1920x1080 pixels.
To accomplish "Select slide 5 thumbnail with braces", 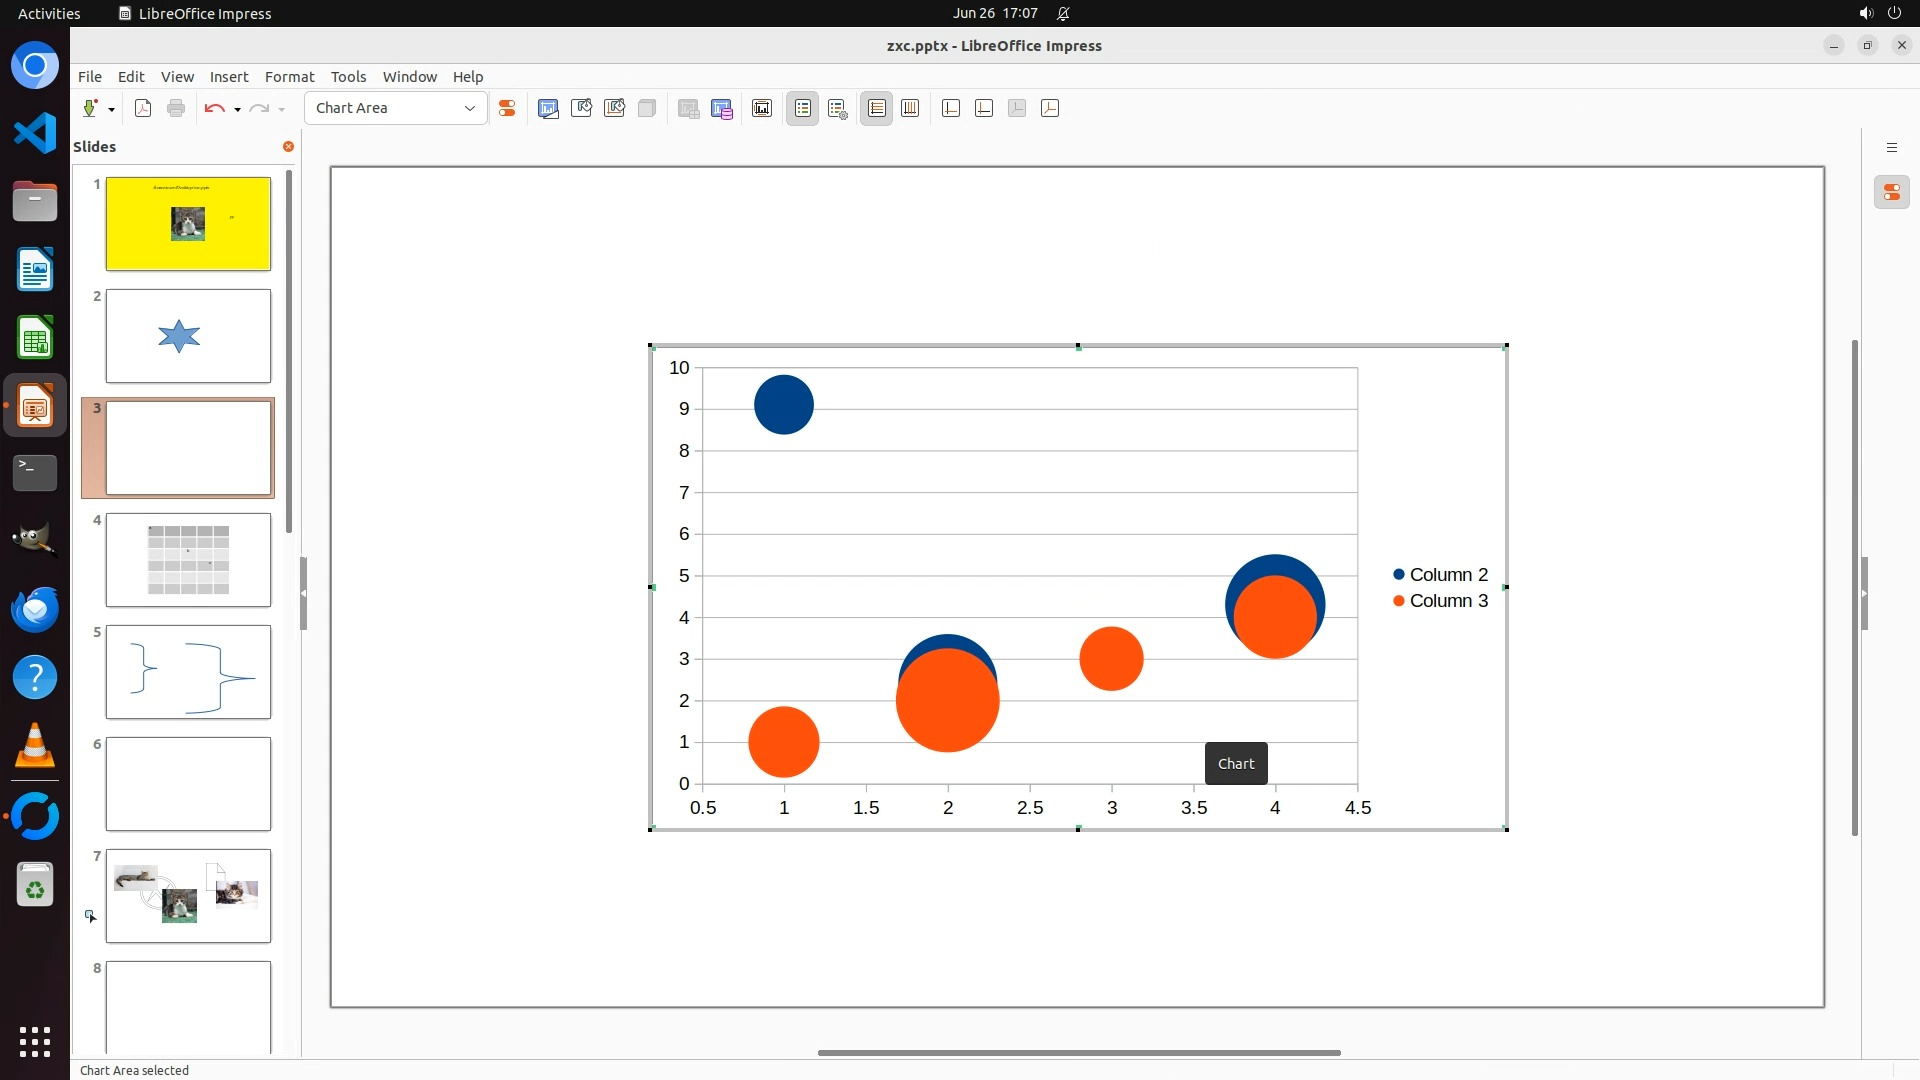I will click(188, 671).
